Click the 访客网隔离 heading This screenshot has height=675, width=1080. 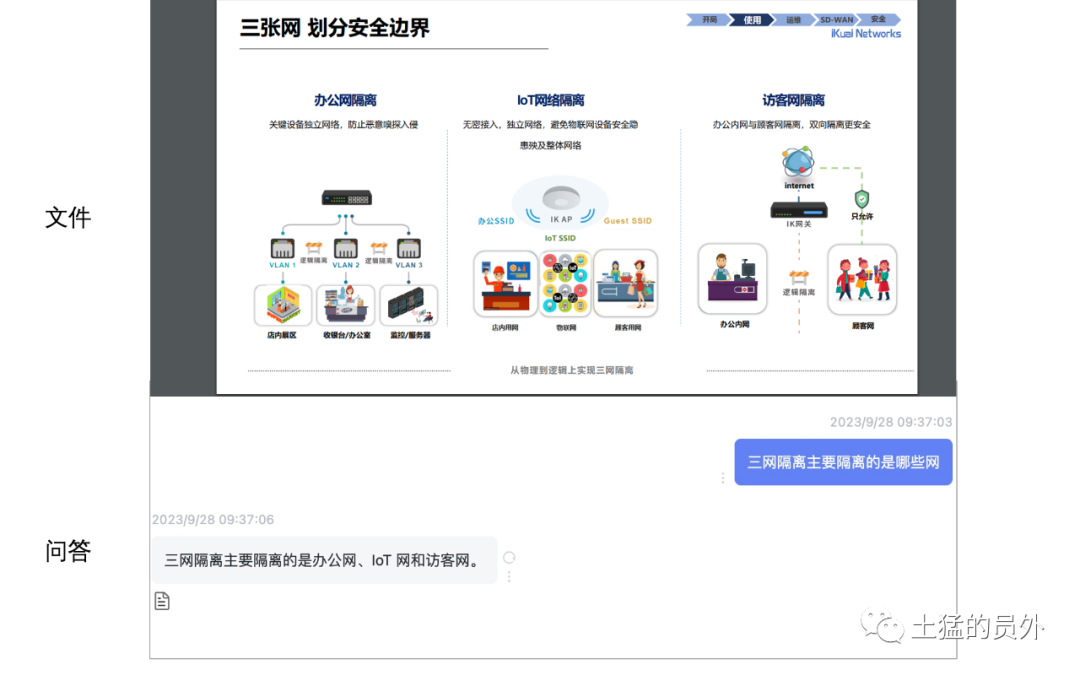(793, 101)
